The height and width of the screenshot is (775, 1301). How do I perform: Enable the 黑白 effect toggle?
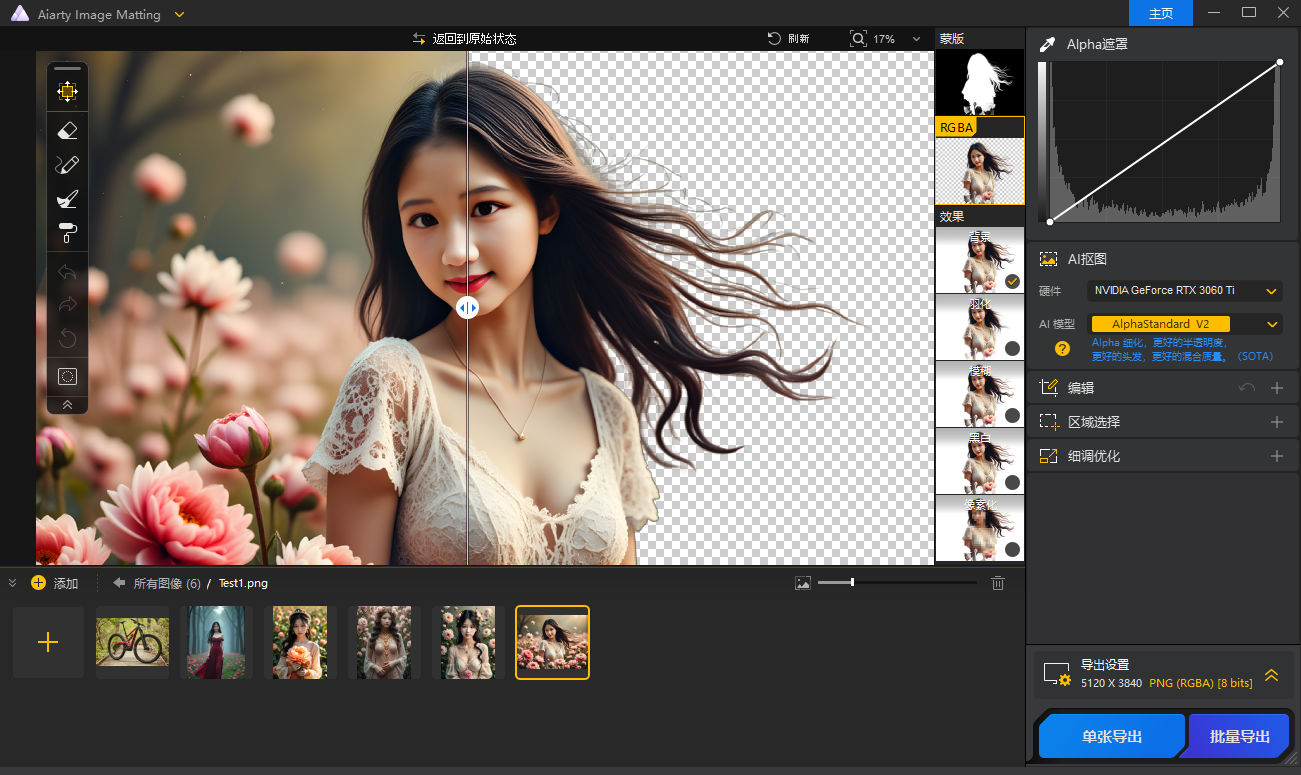click(x=1012, y=482)
